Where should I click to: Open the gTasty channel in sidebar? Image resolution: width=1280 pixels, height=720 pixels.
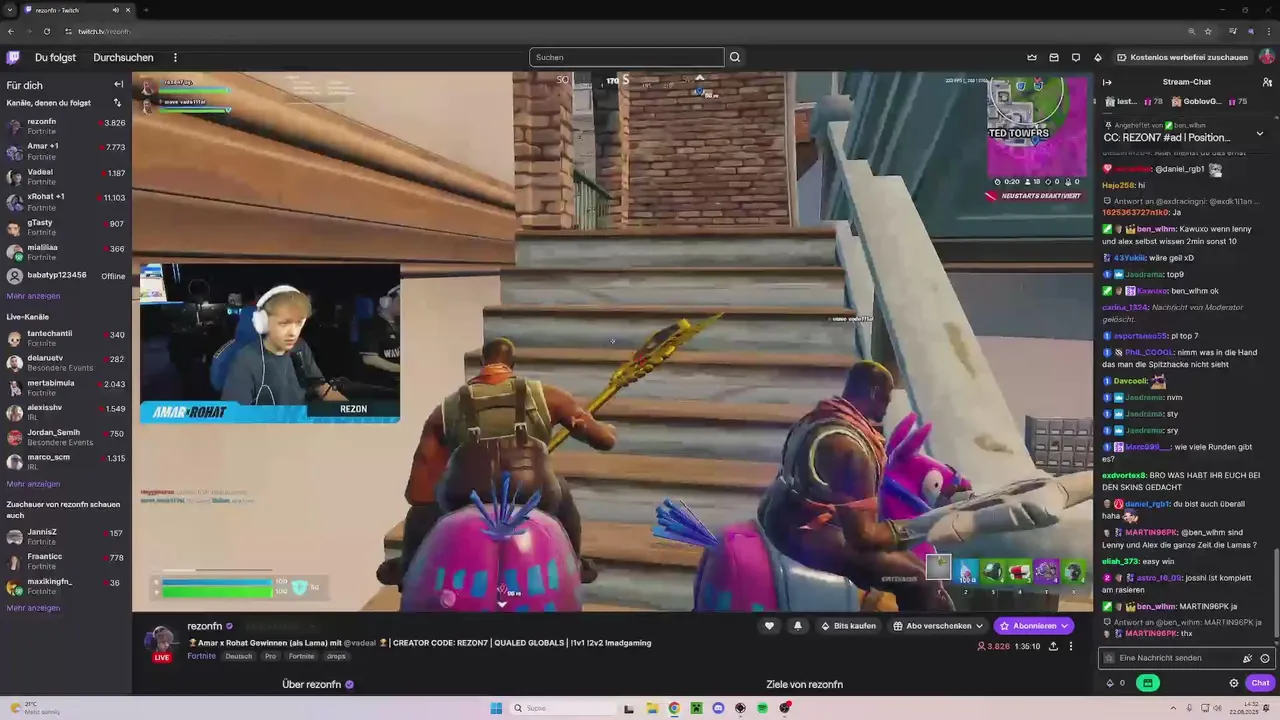66,227
